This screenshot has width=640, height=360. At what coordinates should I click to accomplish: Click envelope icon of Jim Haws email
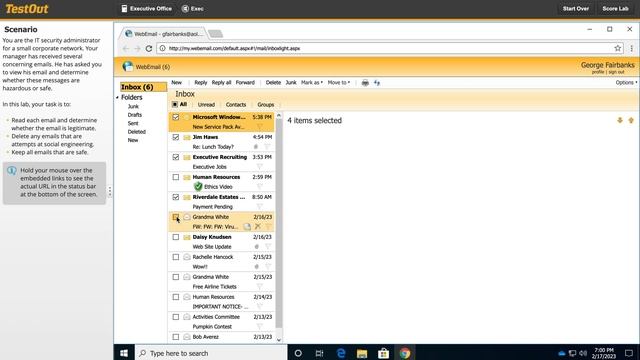click(187, 137)
